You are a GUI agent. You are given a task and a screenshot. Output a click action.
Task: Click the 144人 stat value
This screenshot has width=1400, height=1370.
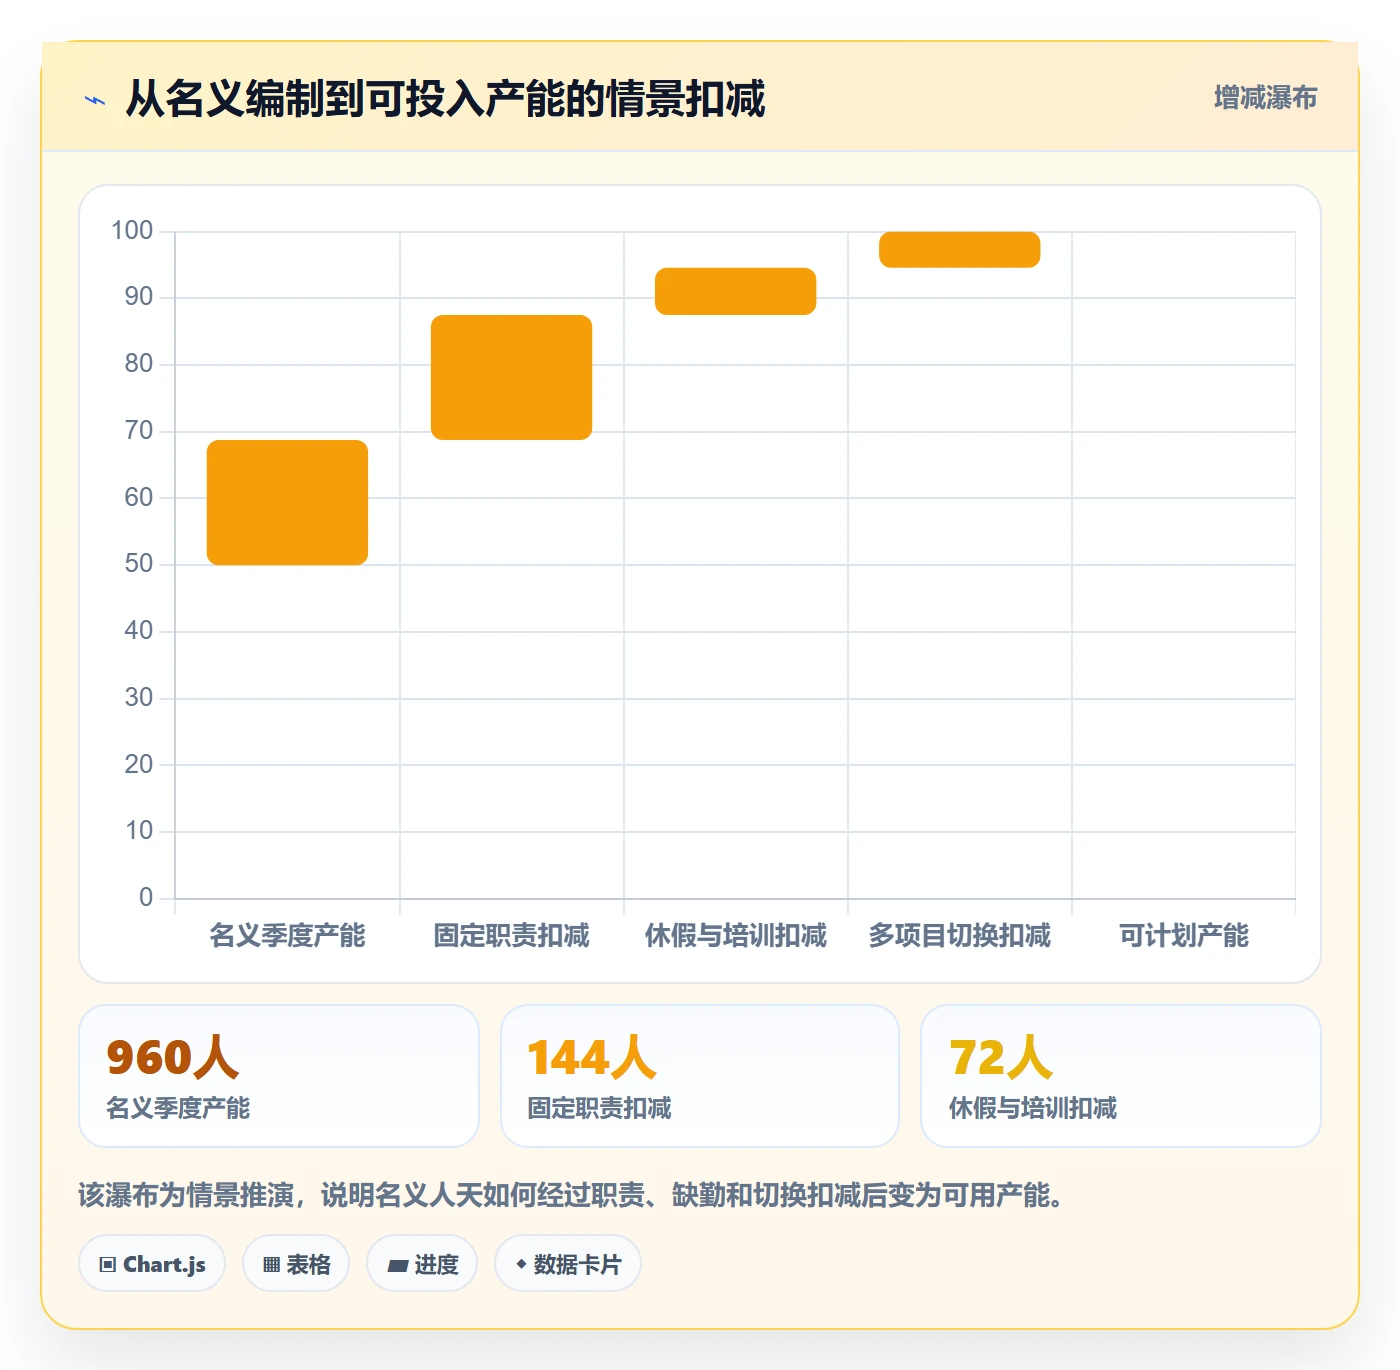click(592, 1058)
